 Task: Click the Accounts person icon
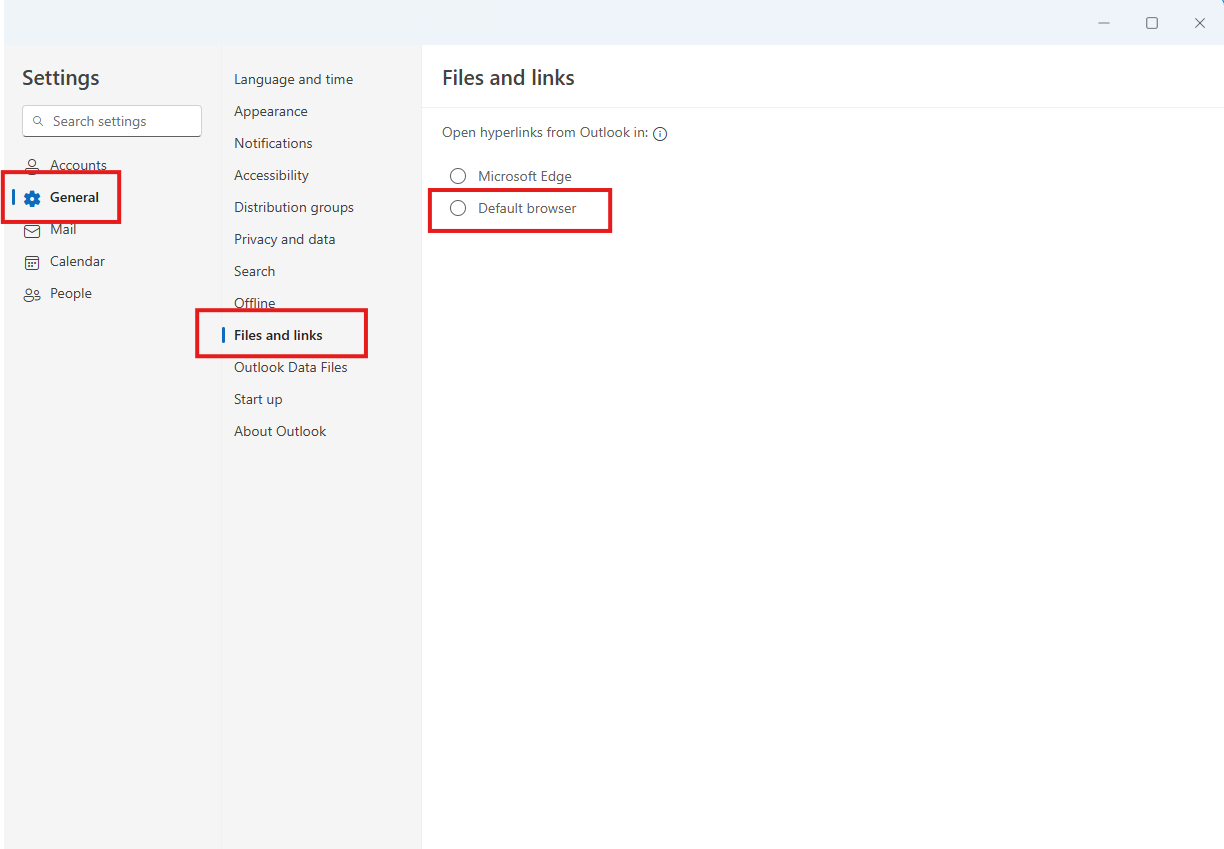32,165
